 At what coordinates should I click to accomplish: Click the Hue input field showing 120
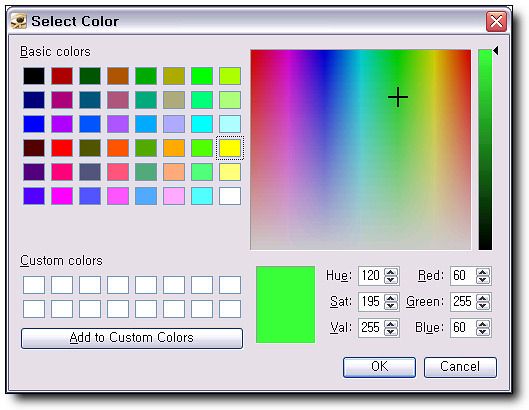click(371, 276)
